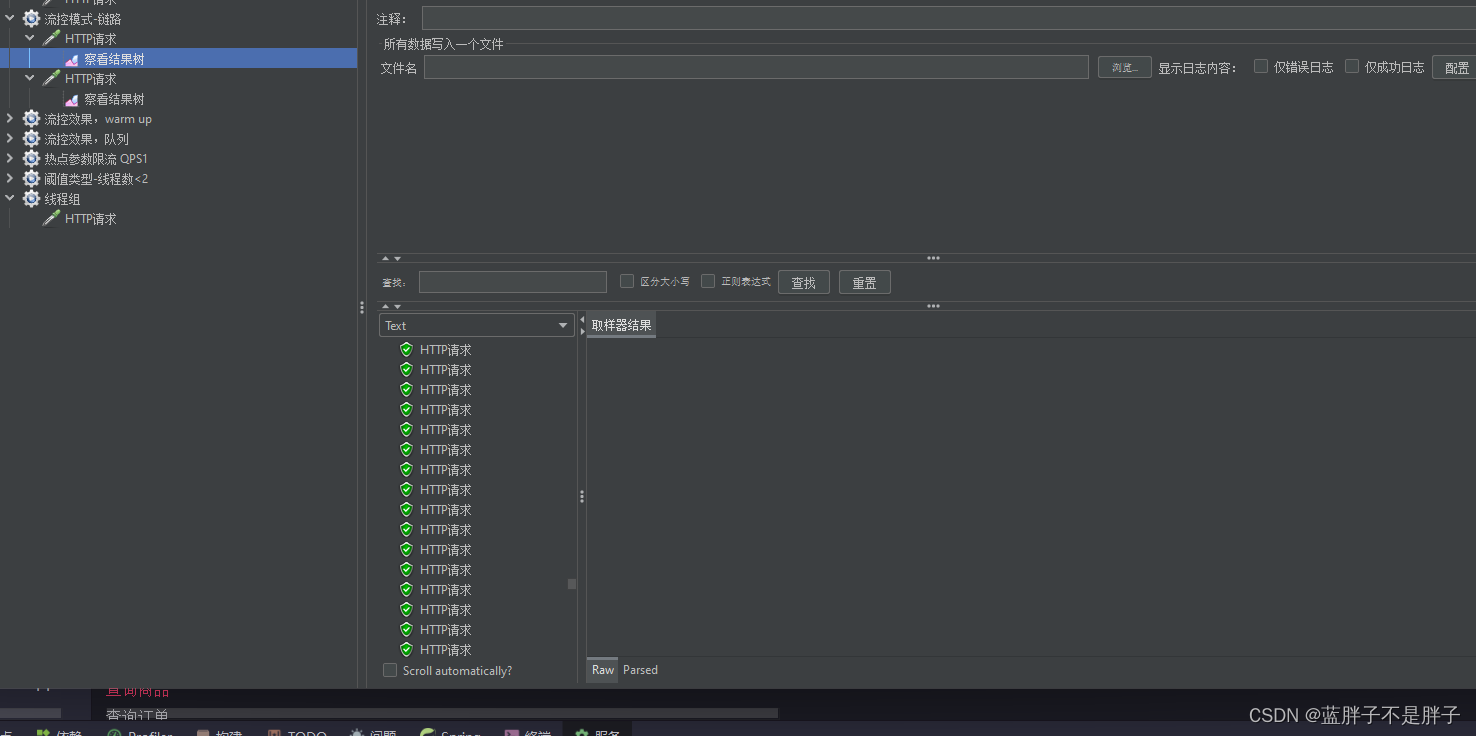The width and height of the screenshot is (1476, 736).
Task: Tick the 区分大小写 checkbox
Action: [x=627, y=281]
